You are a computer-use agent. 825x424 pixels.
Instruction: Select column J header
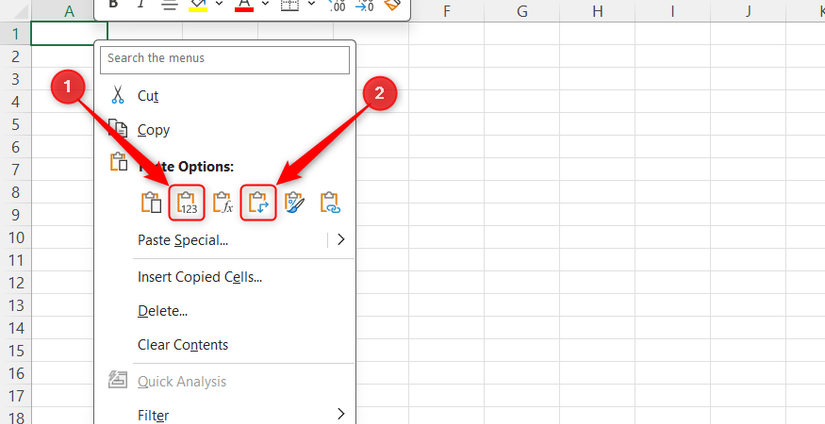[x=748, y=11]
